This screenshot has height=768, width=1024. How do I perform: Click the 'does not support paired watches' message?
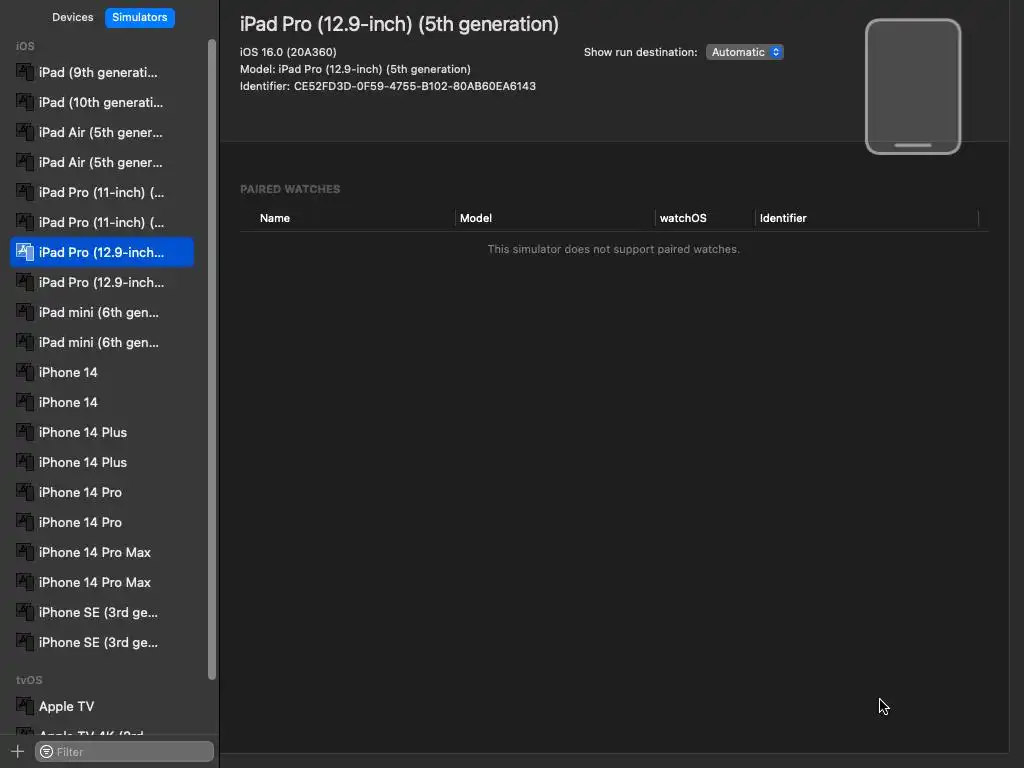click(613, 249)
